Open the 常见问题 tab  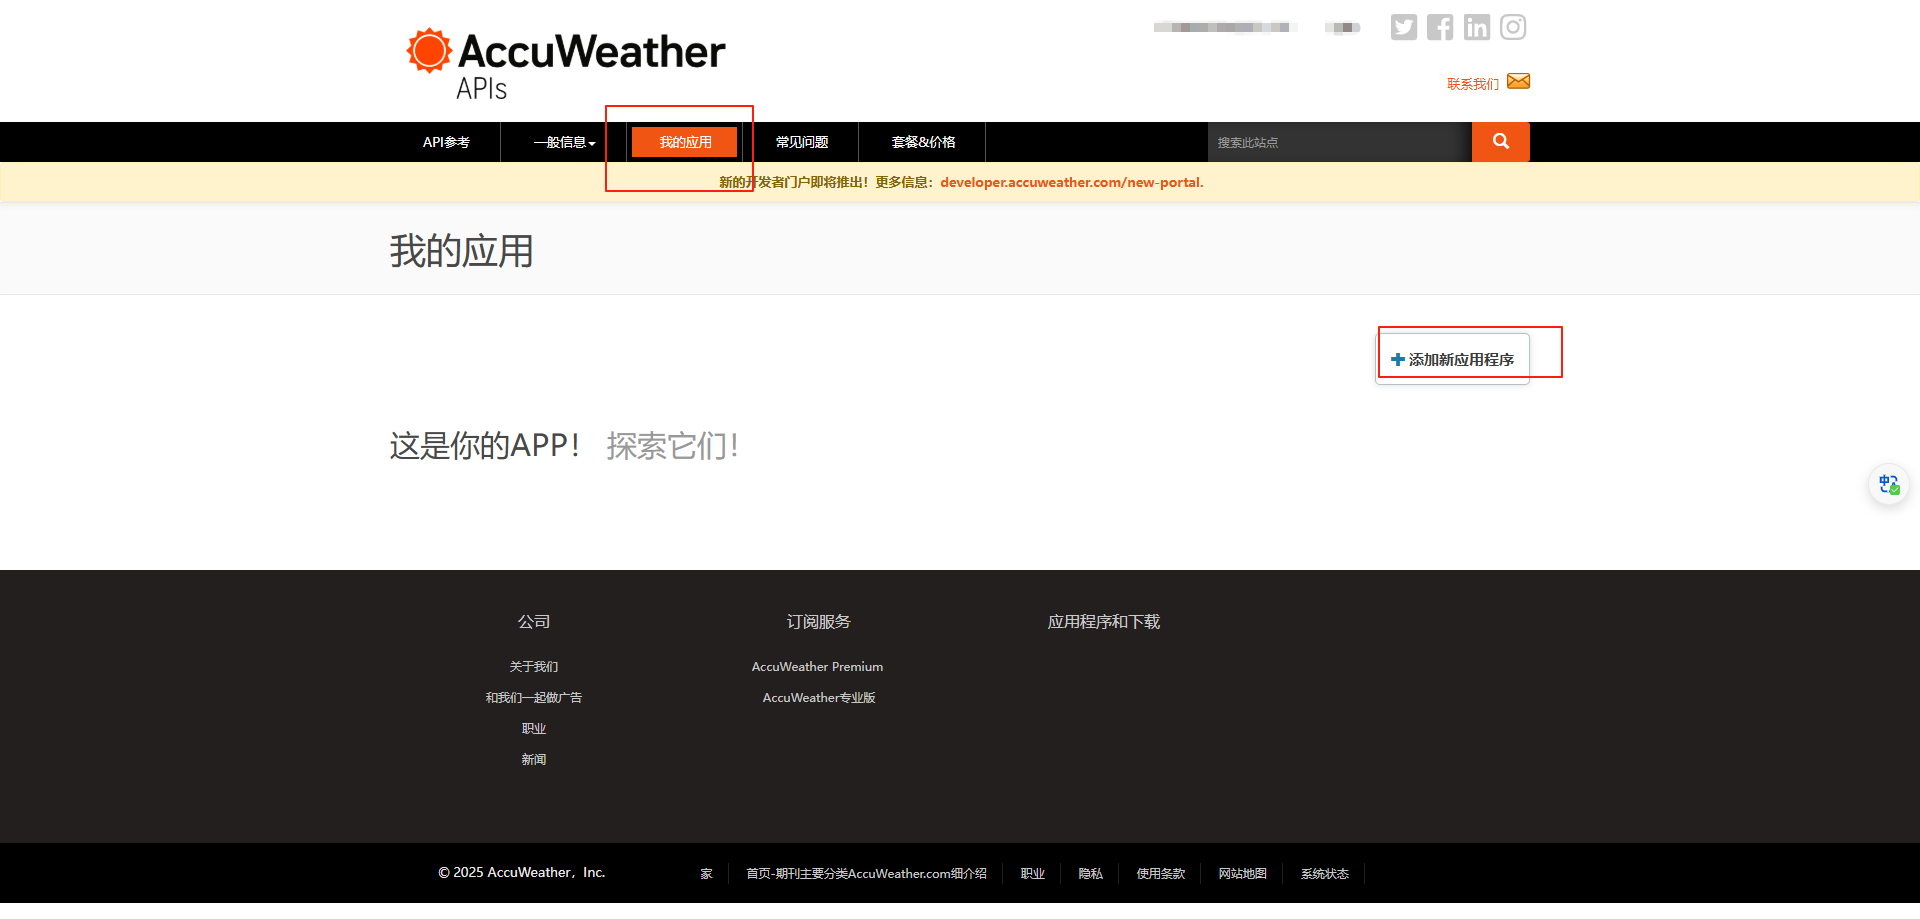803,142
